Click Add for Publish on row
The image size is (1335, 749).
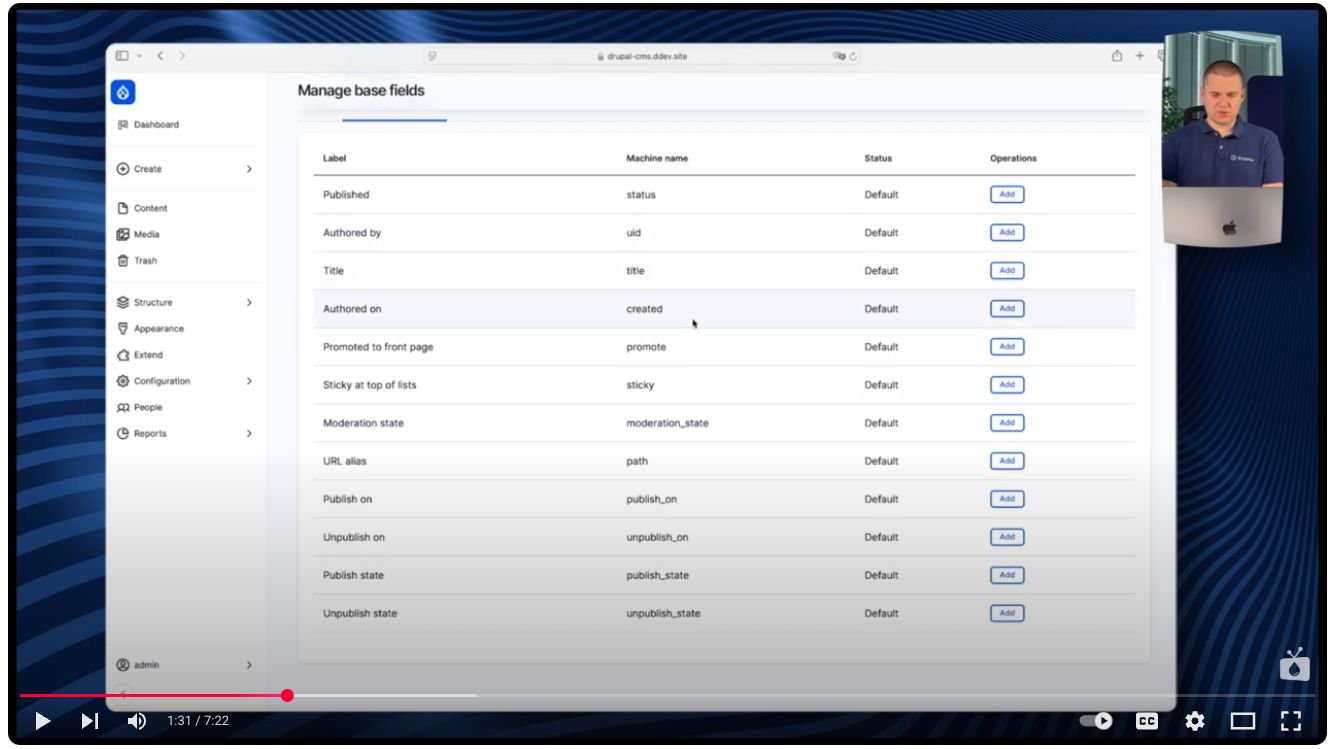coord(1007,498)
